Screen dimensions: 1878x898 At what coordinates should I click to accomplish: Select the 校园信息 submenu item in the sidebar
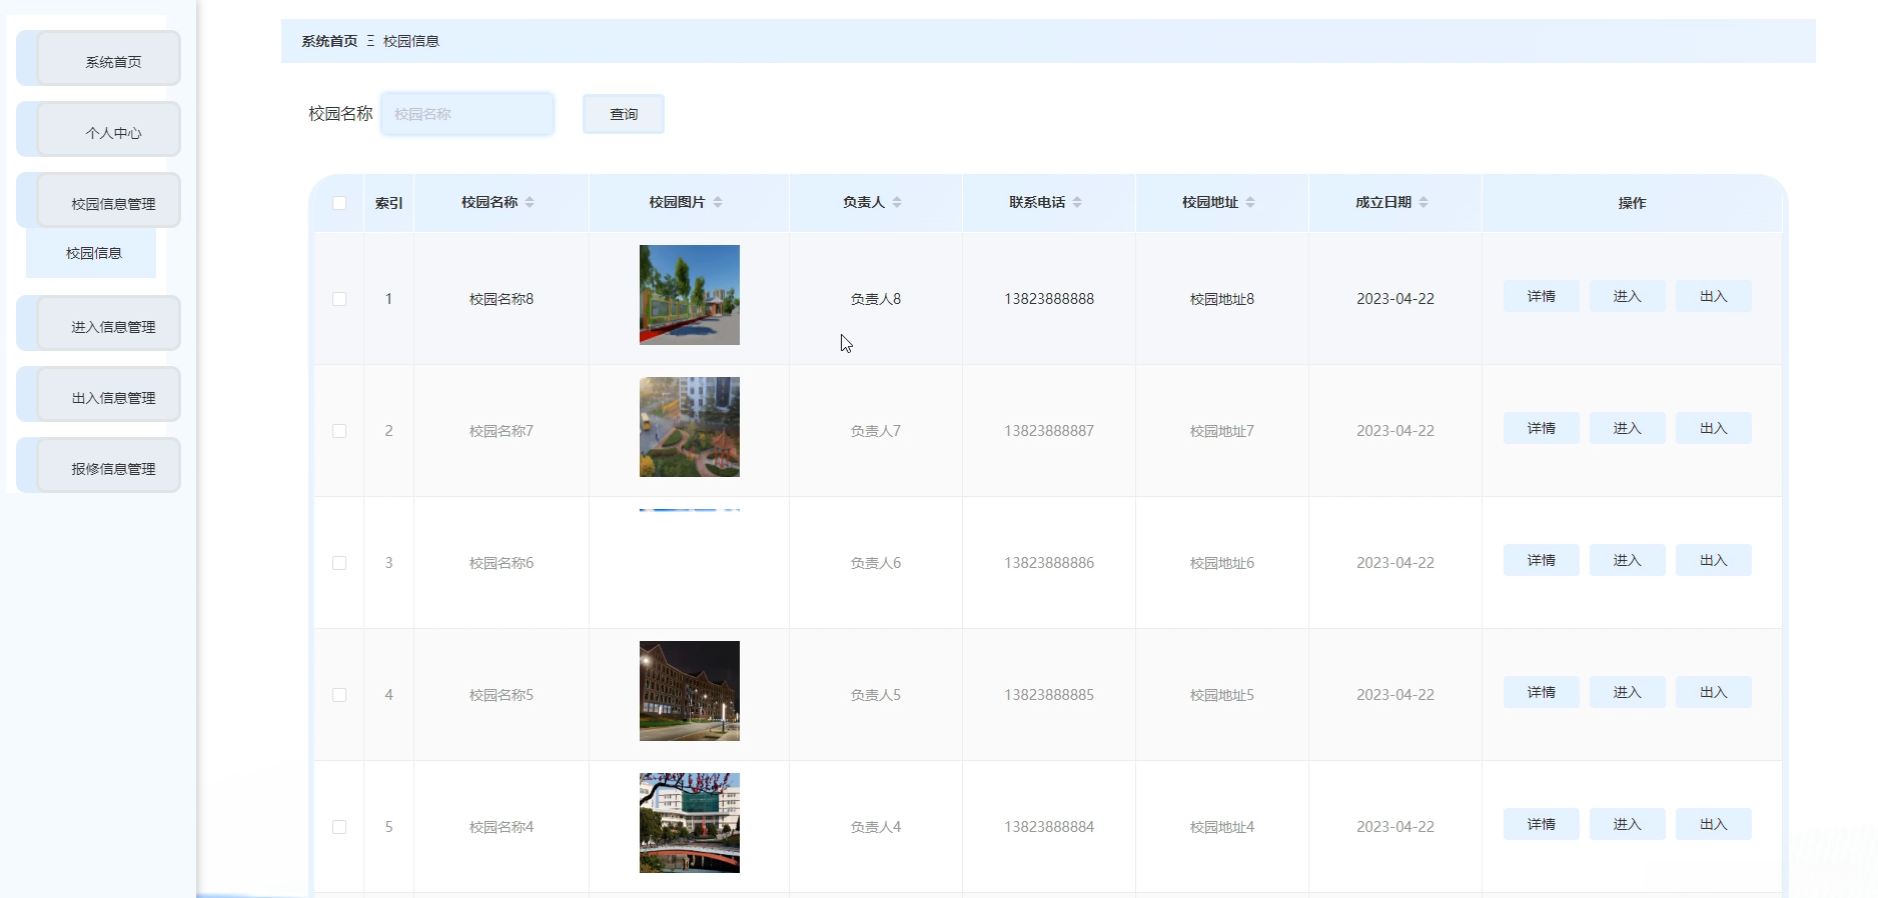(93, 253)
